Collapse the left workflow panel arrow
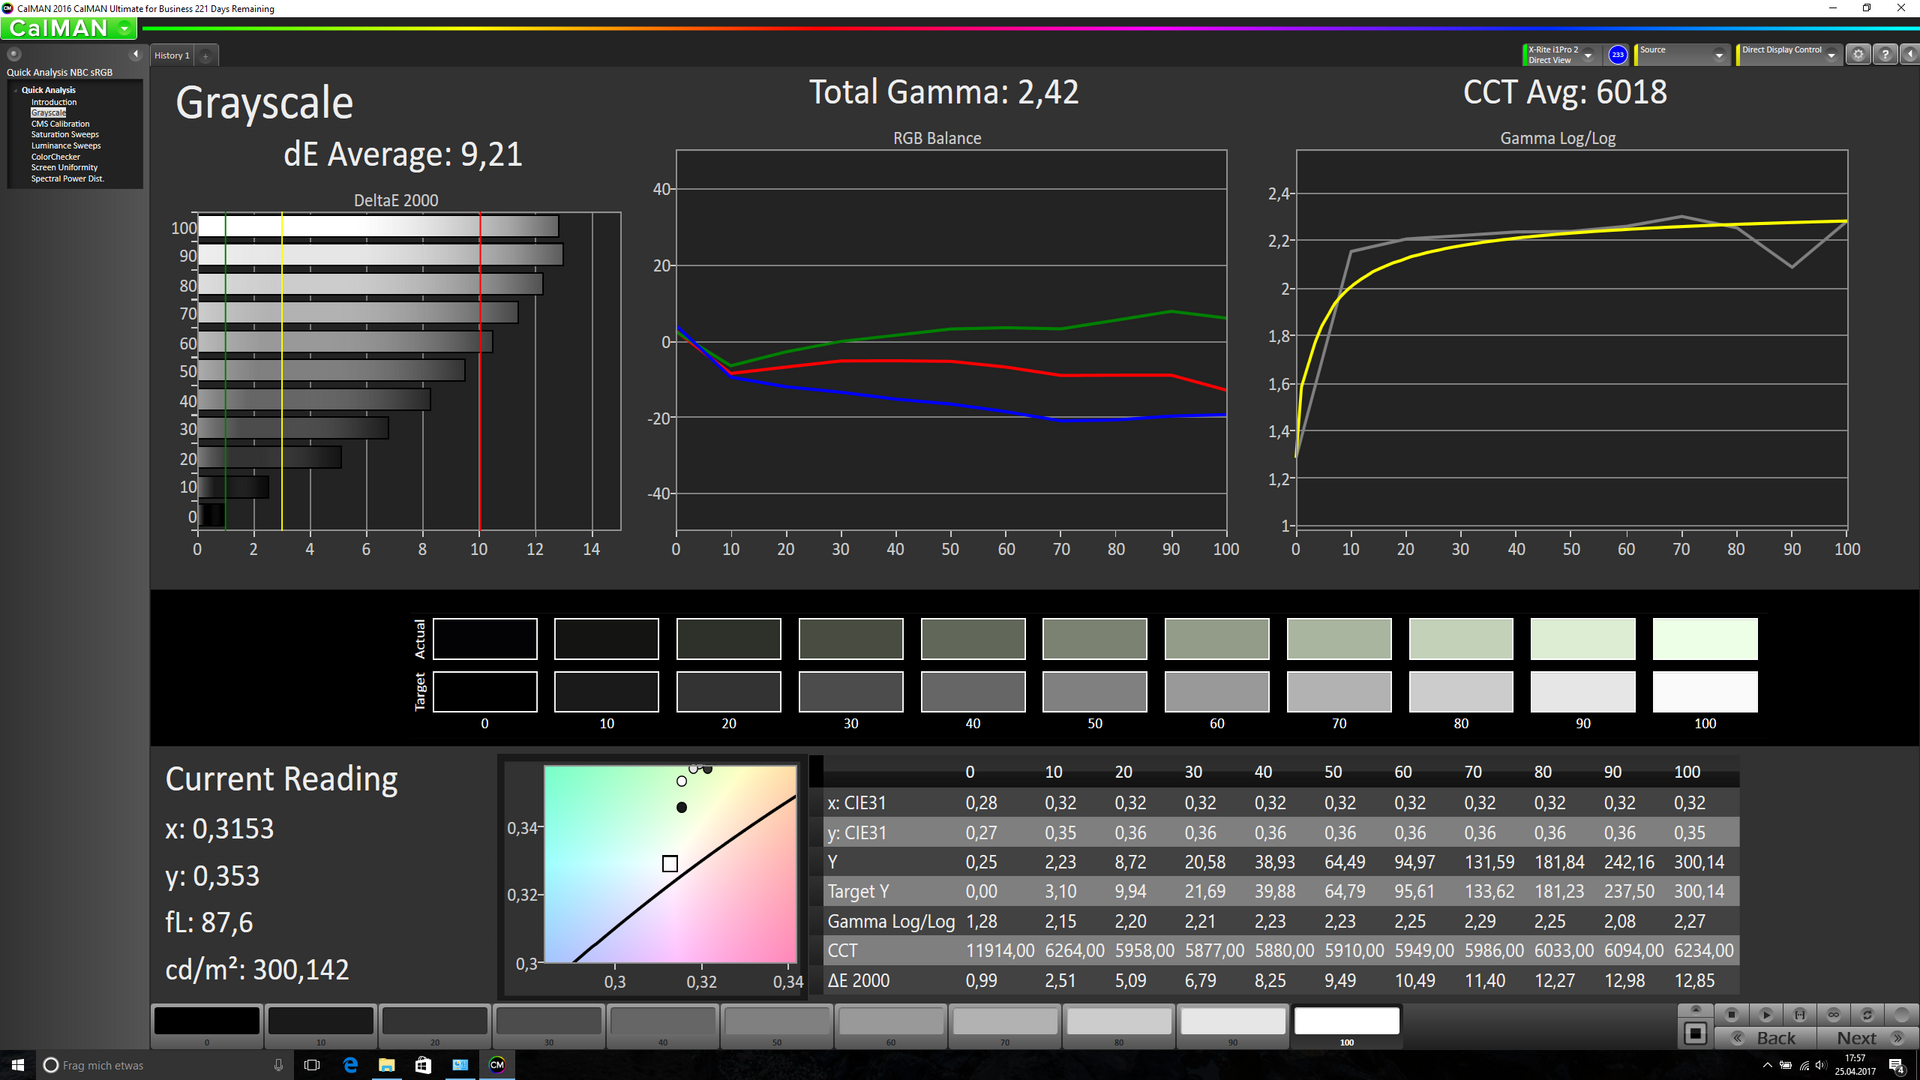 (x=136, y=54)
